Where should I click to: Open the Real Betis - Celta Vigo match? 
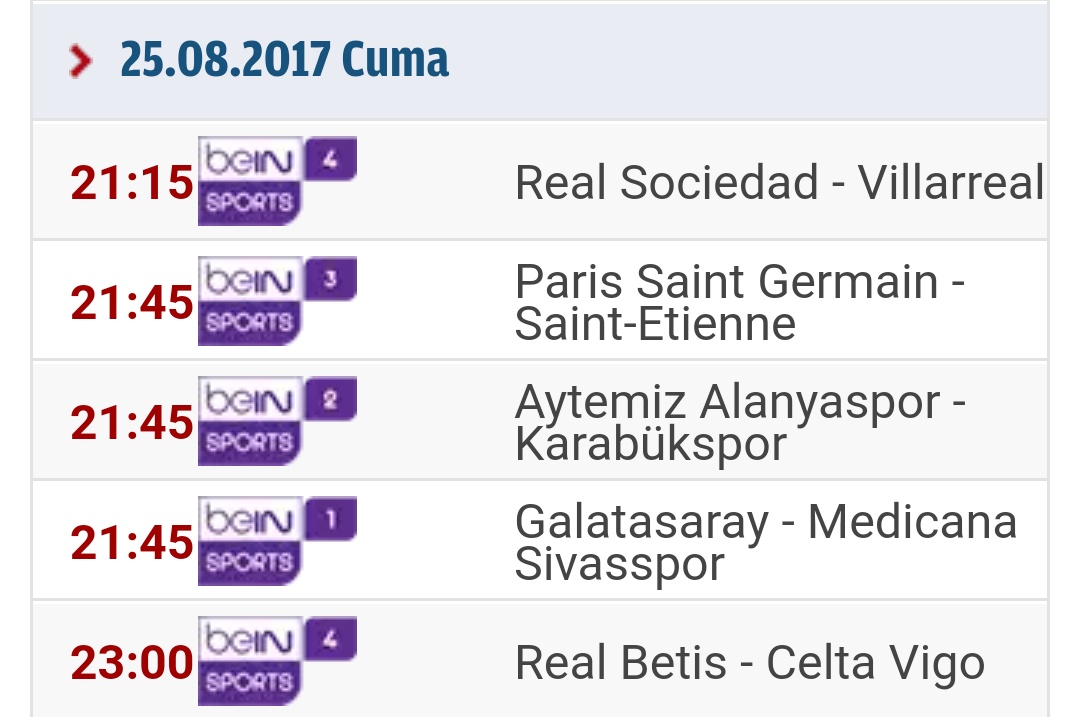[x=750, y=663]
